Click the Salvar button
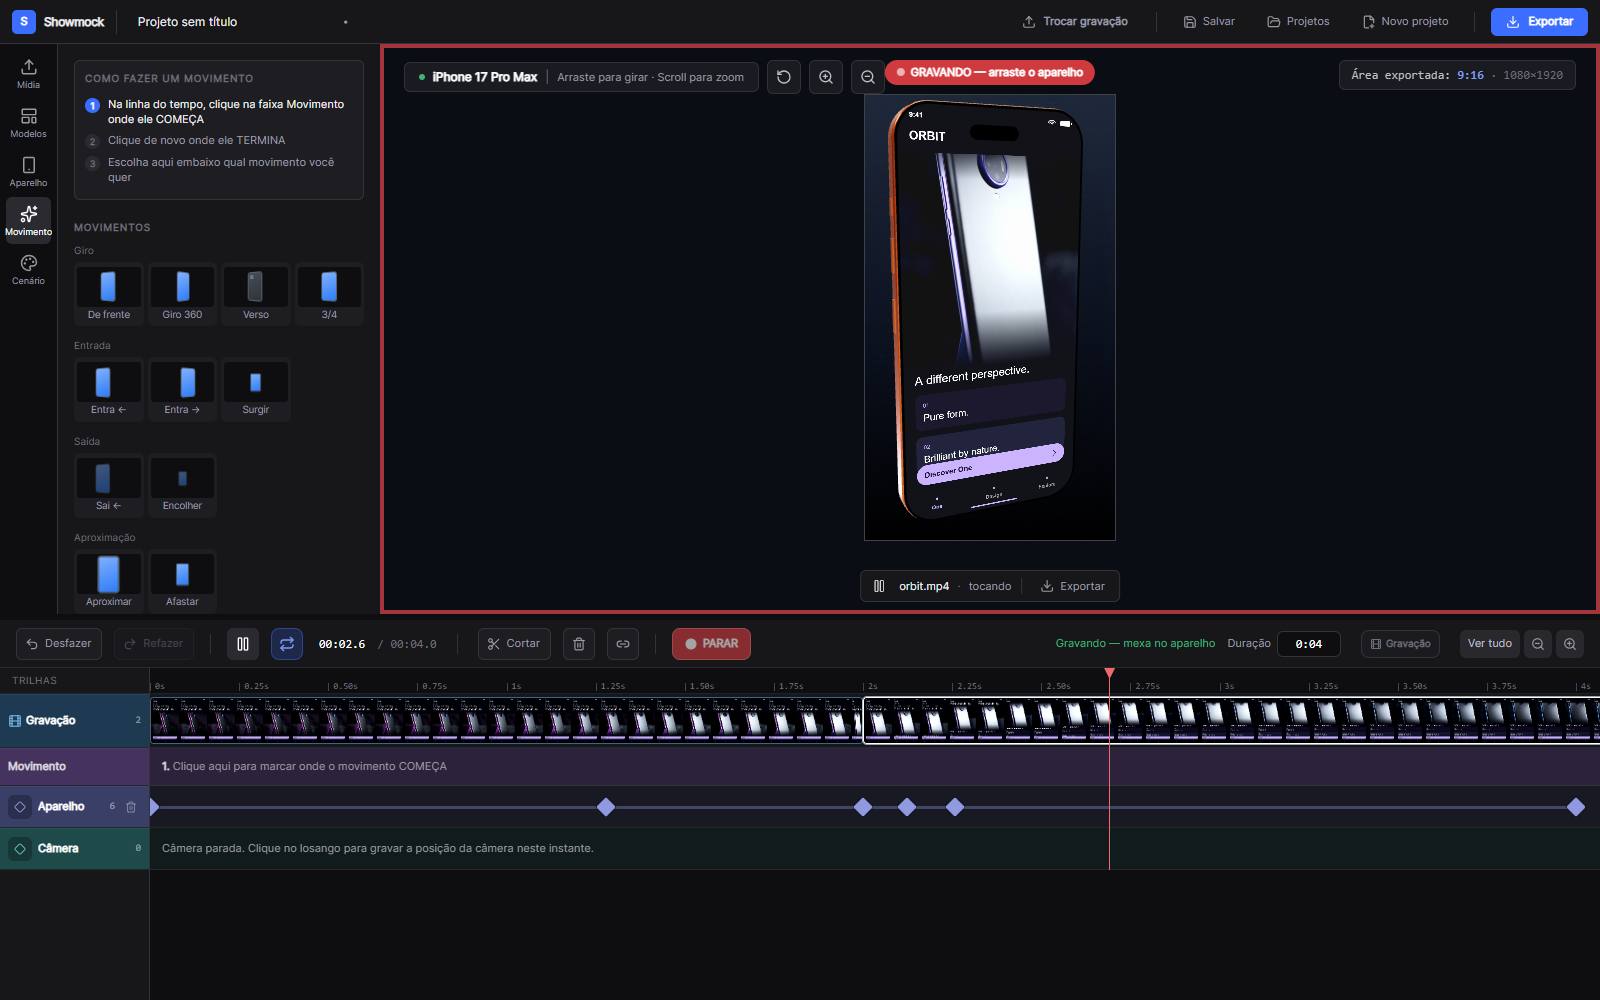The image size is (1600, 1000). coord(1209,22)
